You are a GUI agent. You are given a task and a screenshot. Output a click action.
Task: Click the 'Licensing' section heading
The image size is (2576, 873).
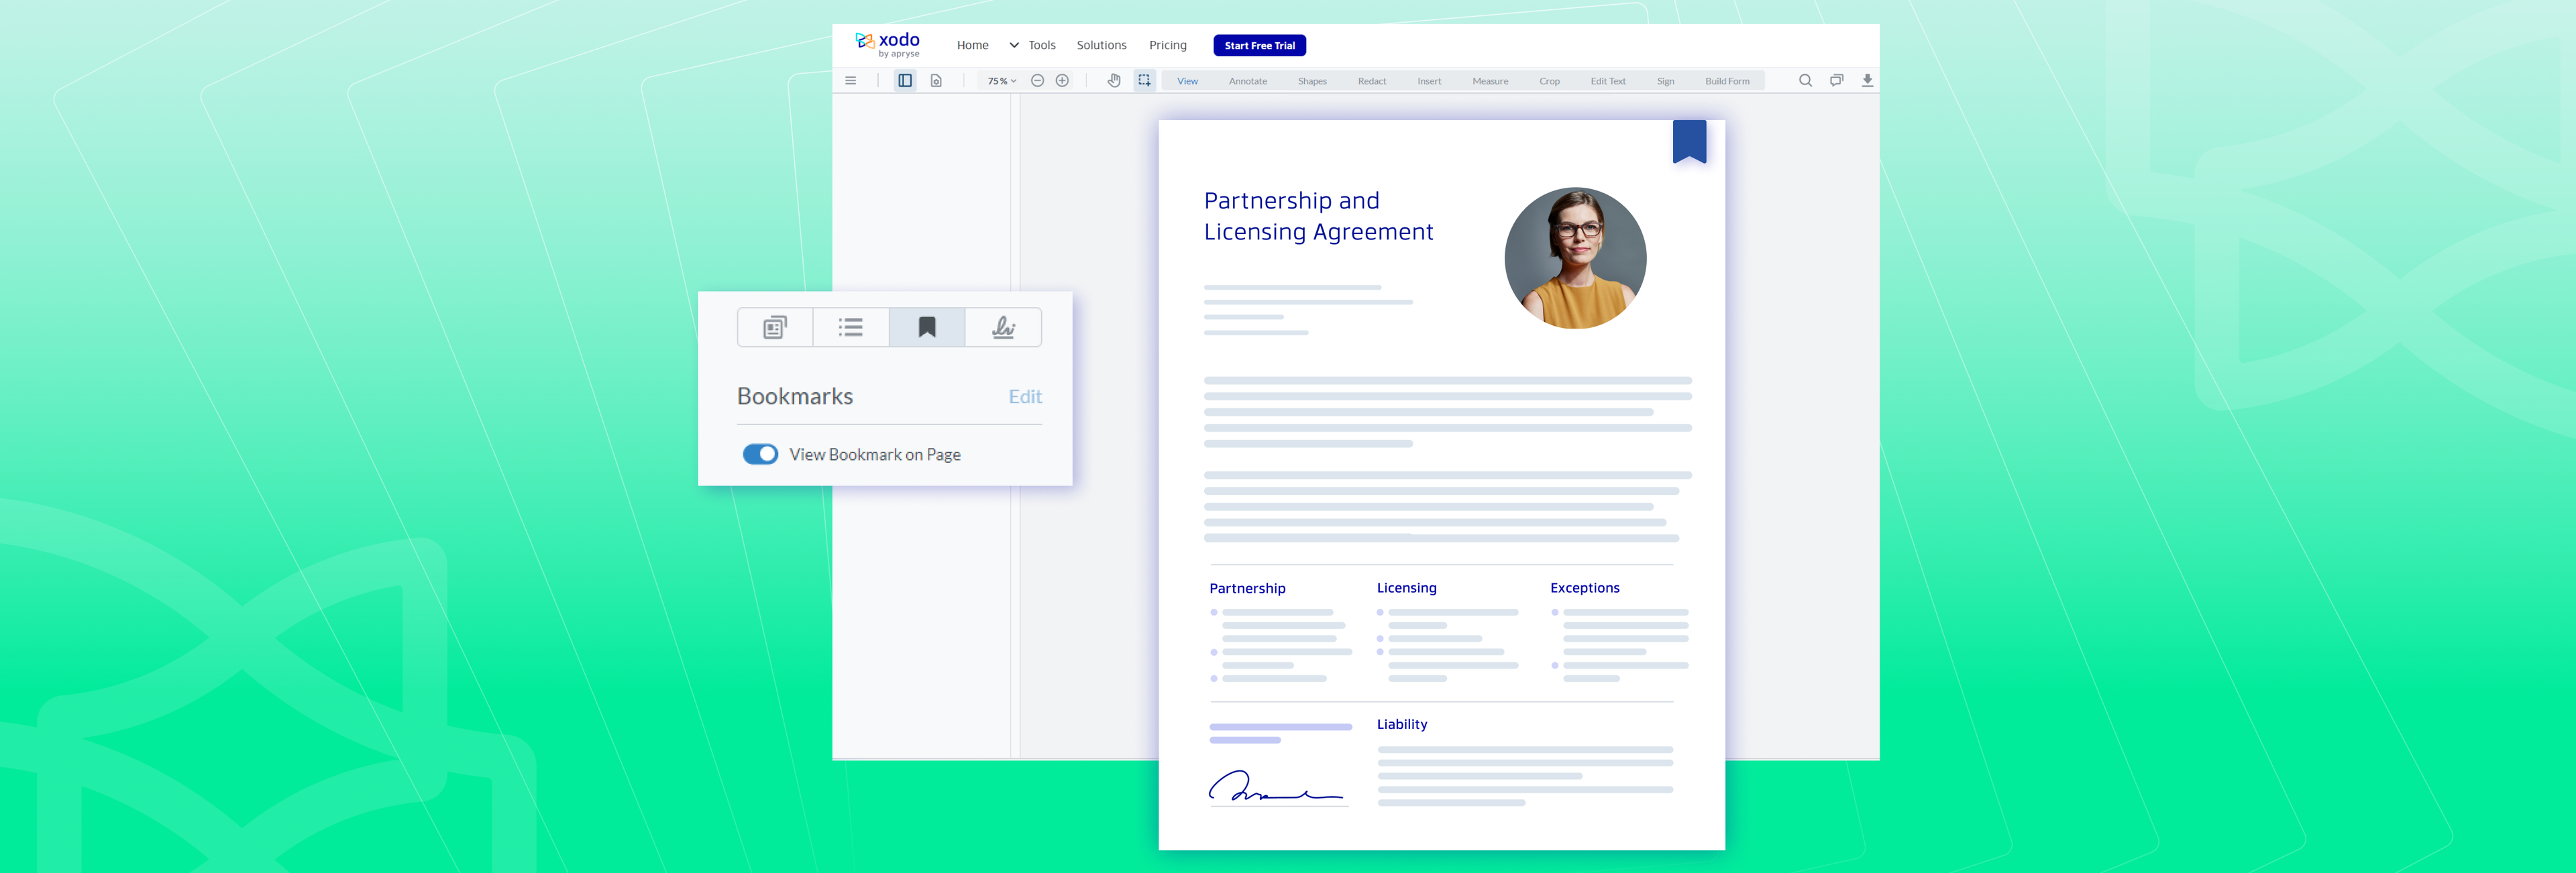1406,588
